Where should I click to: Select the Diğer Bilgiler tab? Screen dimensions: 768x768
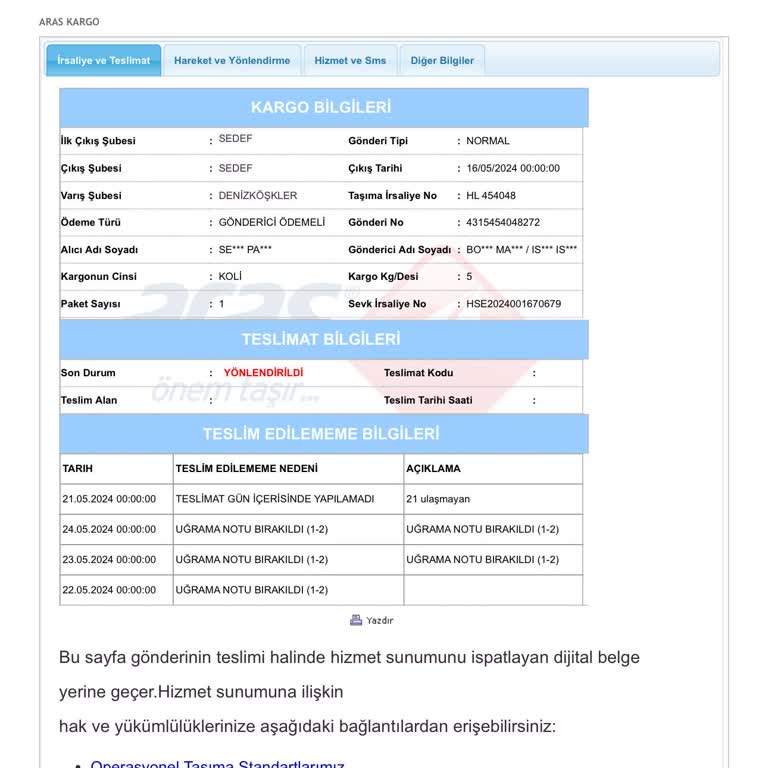442,60
